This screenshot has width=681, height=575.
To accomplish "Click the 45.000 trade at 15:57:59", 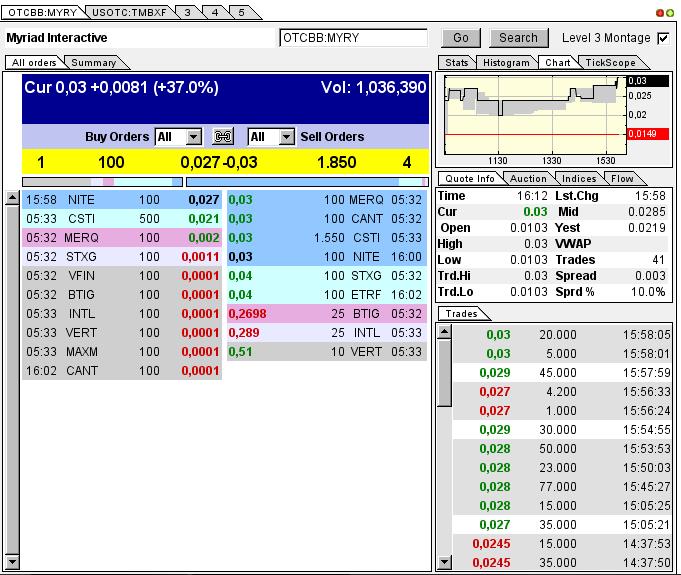I will tap(562, 373).
